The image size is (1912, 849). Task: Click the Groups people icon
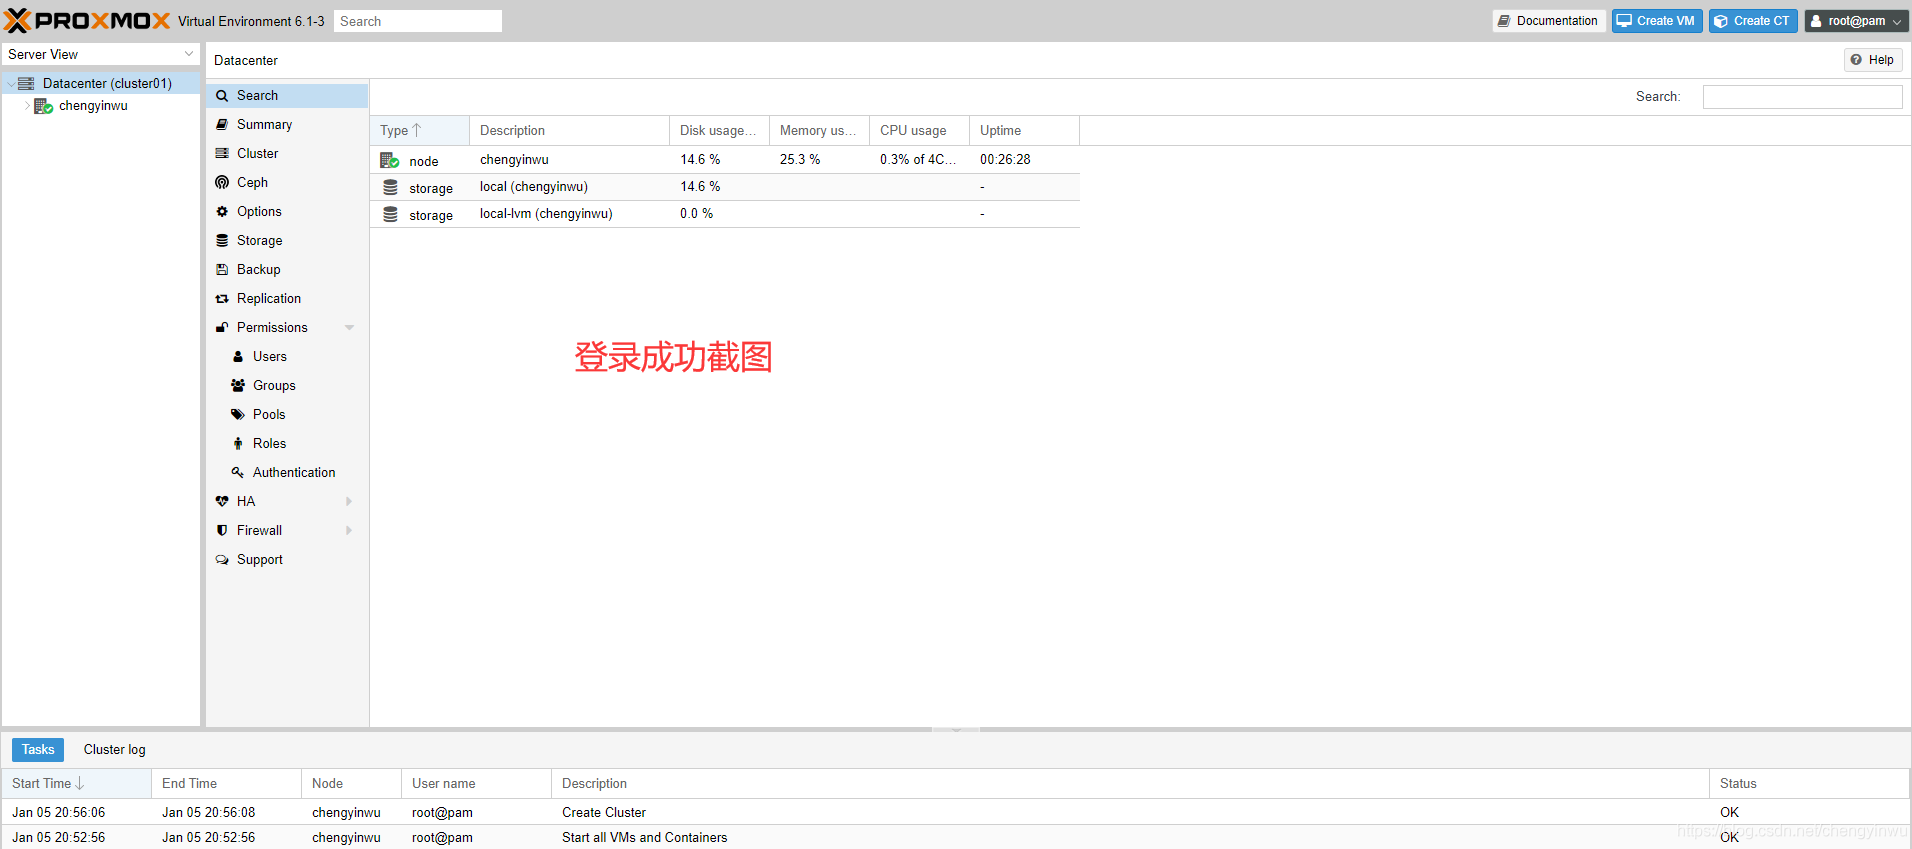(x=238, y=386)
